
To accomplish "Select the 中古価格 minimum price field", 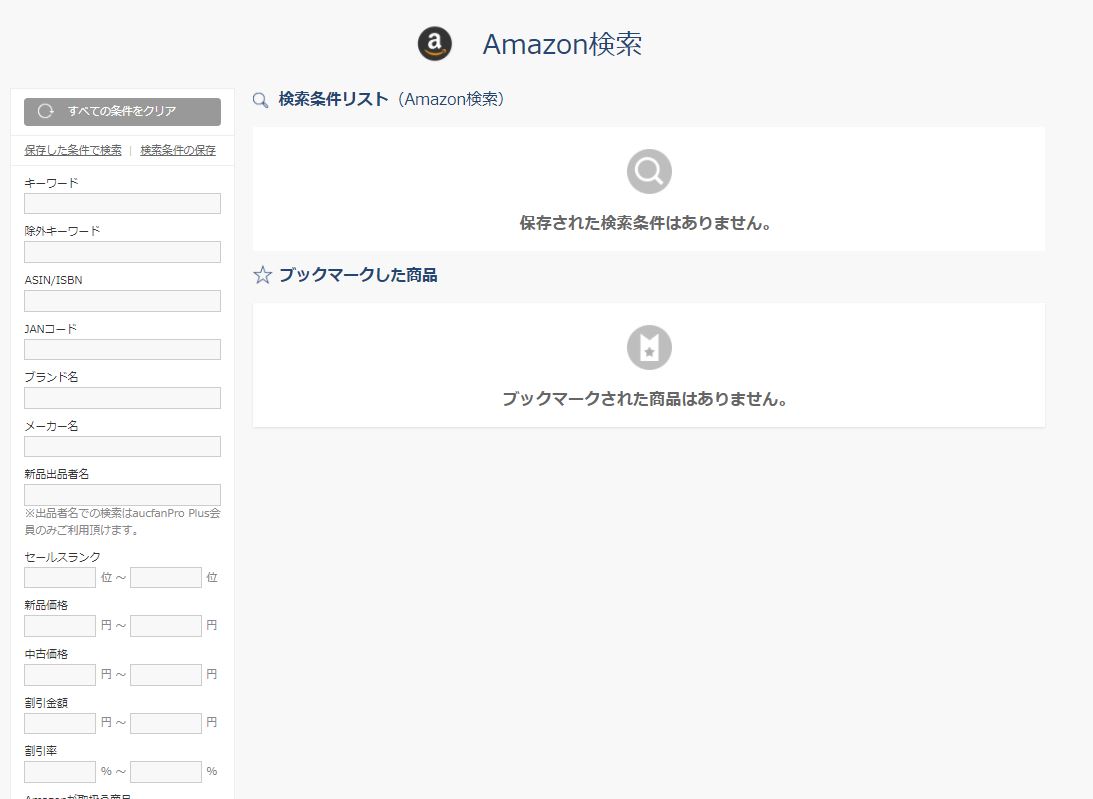I will (60, 674).
